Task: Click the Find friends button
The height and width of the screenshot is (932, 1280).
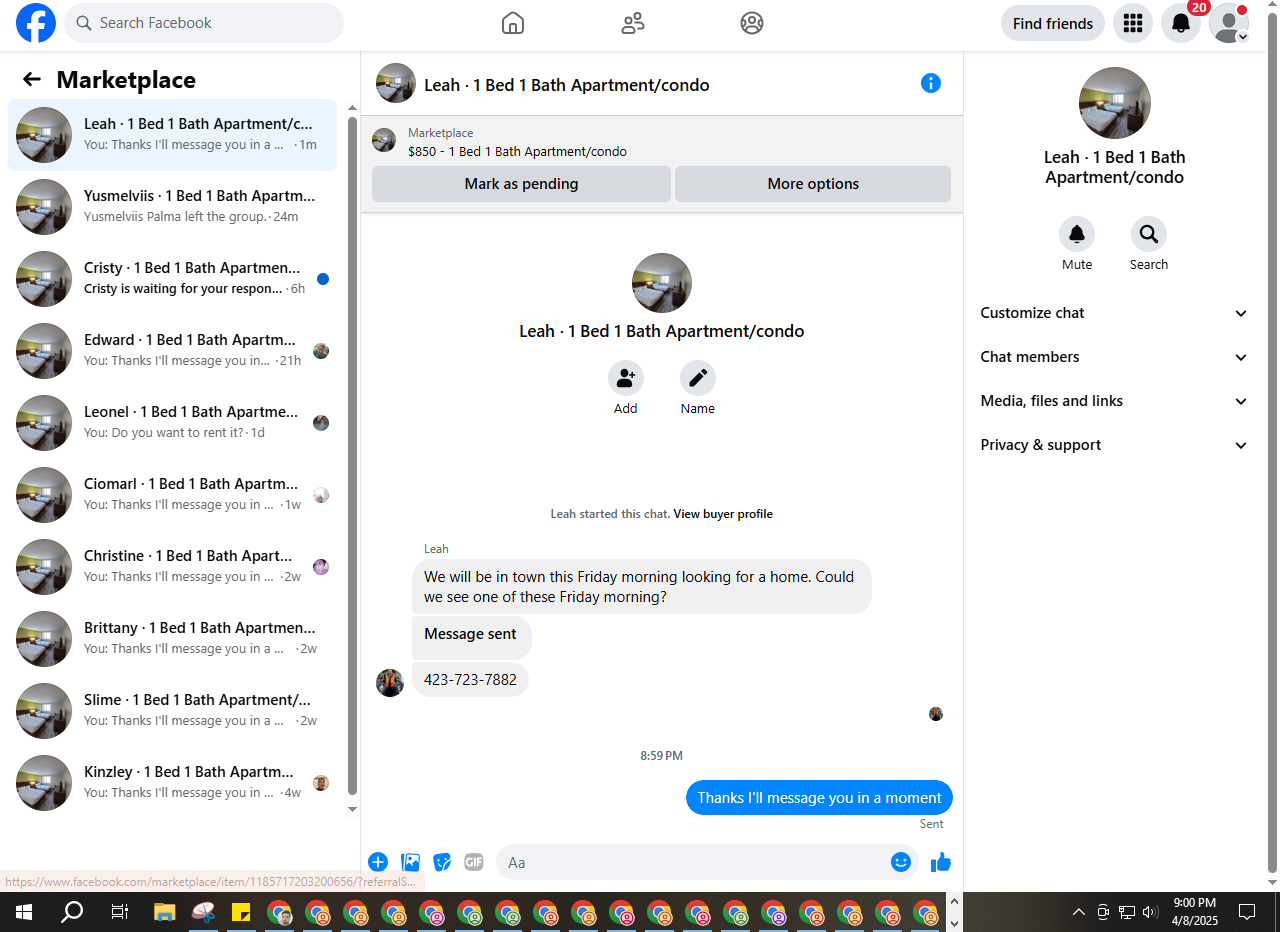Action: (1053, 23)
